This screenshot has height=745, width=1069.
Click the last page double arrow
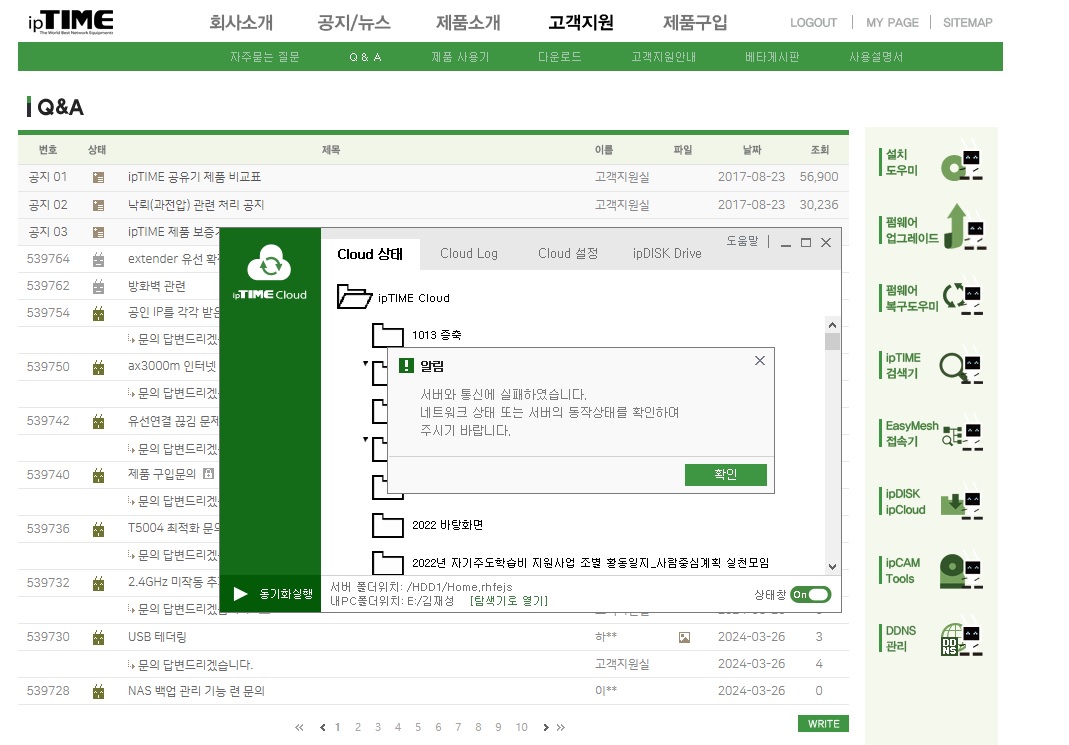(x=560, y=727)
